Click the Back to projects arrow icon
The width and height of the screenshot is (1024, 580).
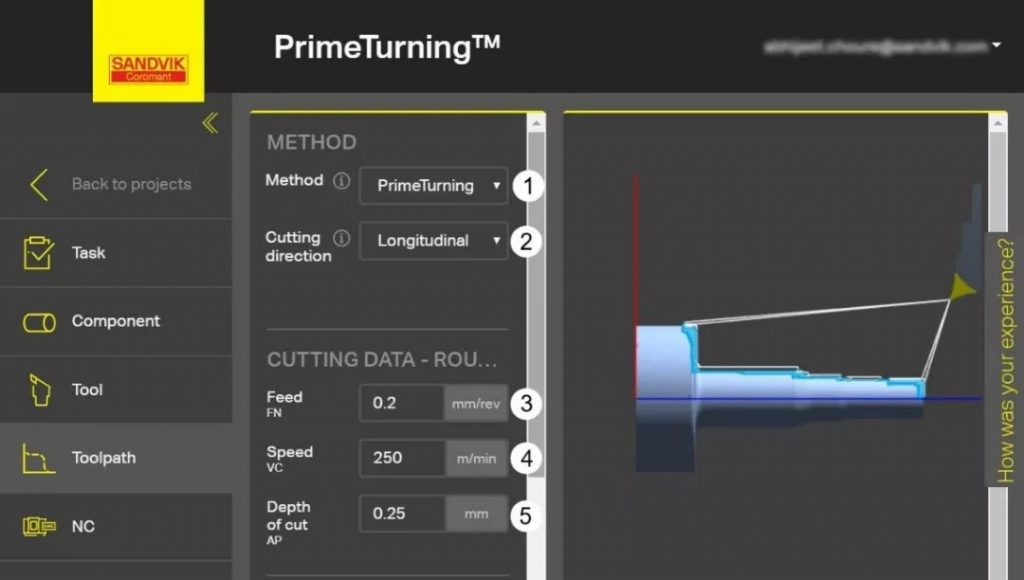tap(39, 185)
